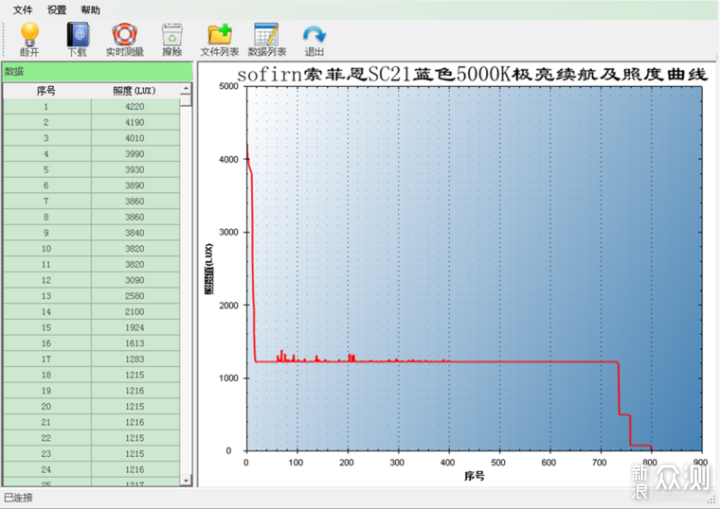Select row 10 in the data table
Viewport: 720px width, 509px height.
91,249
